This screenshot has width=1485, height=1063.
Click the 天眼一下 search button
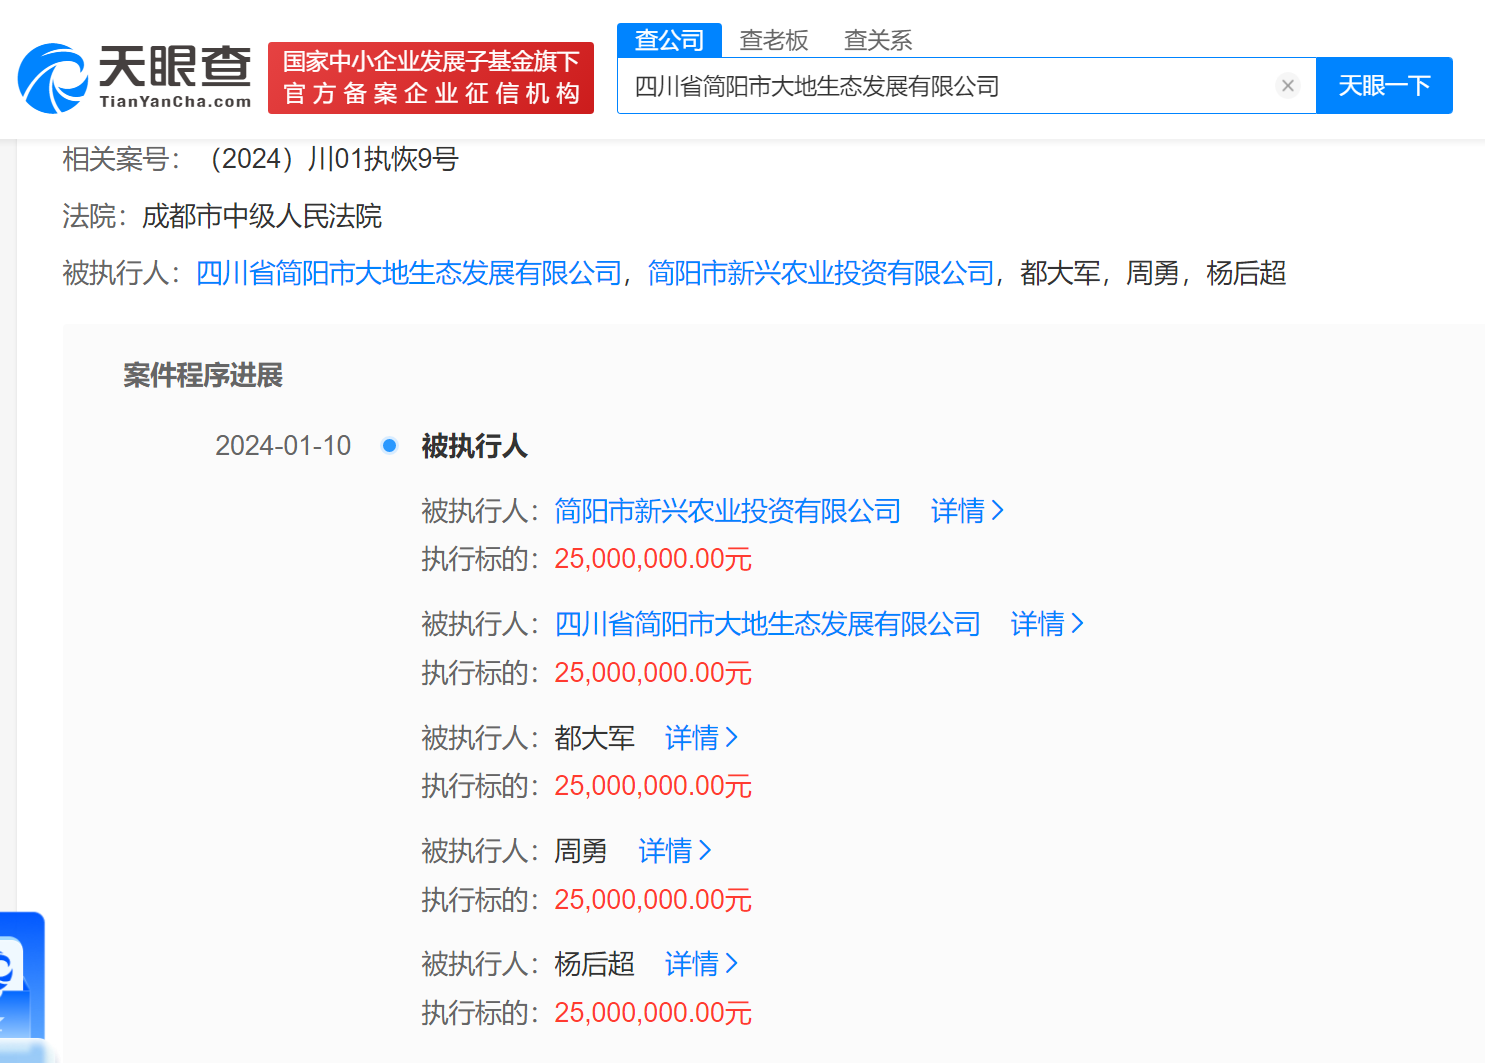coord(1383,86)
